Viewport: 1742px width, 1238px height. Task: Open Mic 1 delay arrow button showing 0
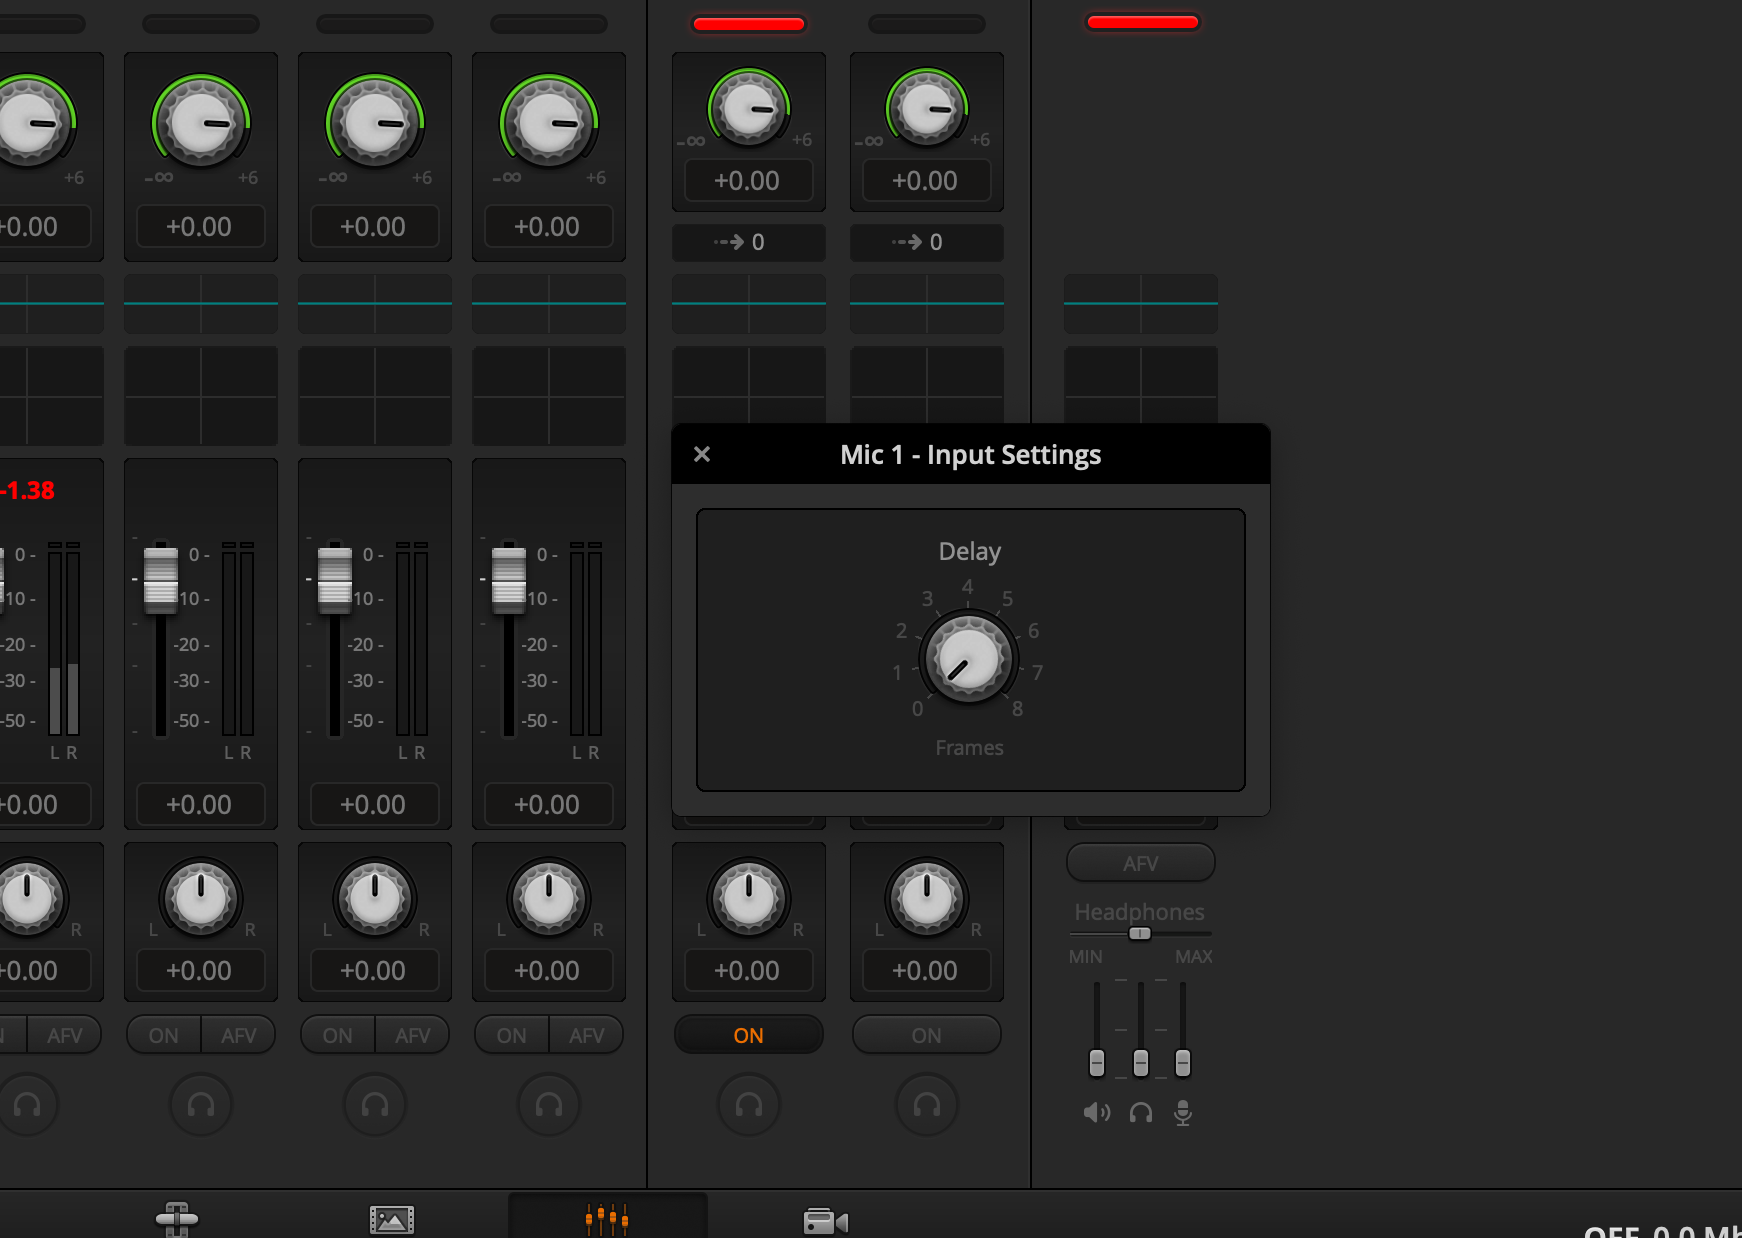[749, 242]
